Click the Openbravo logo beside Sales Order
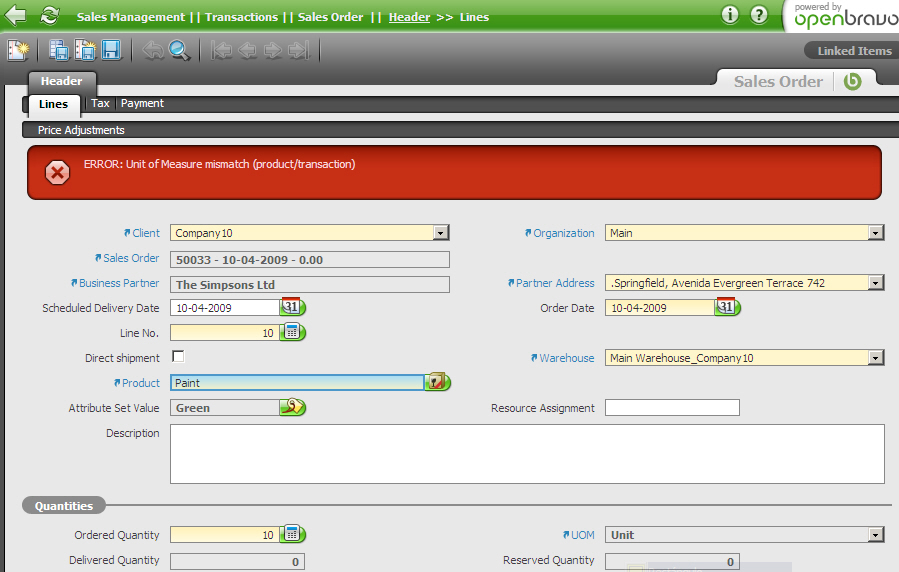899x572 pixels. coord(853,81)
